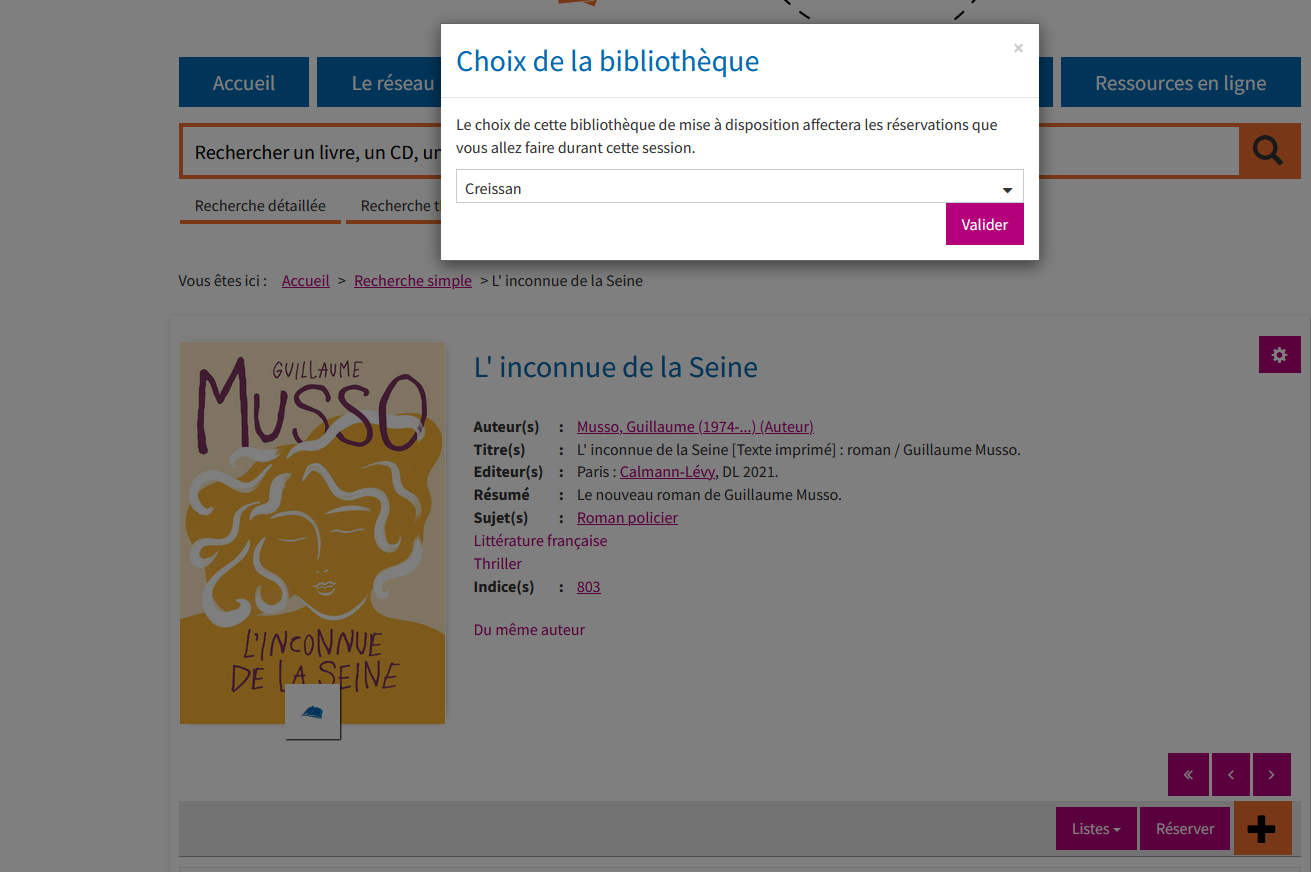Follow the Calmann-Lévy publisher link

click(666, 471)
